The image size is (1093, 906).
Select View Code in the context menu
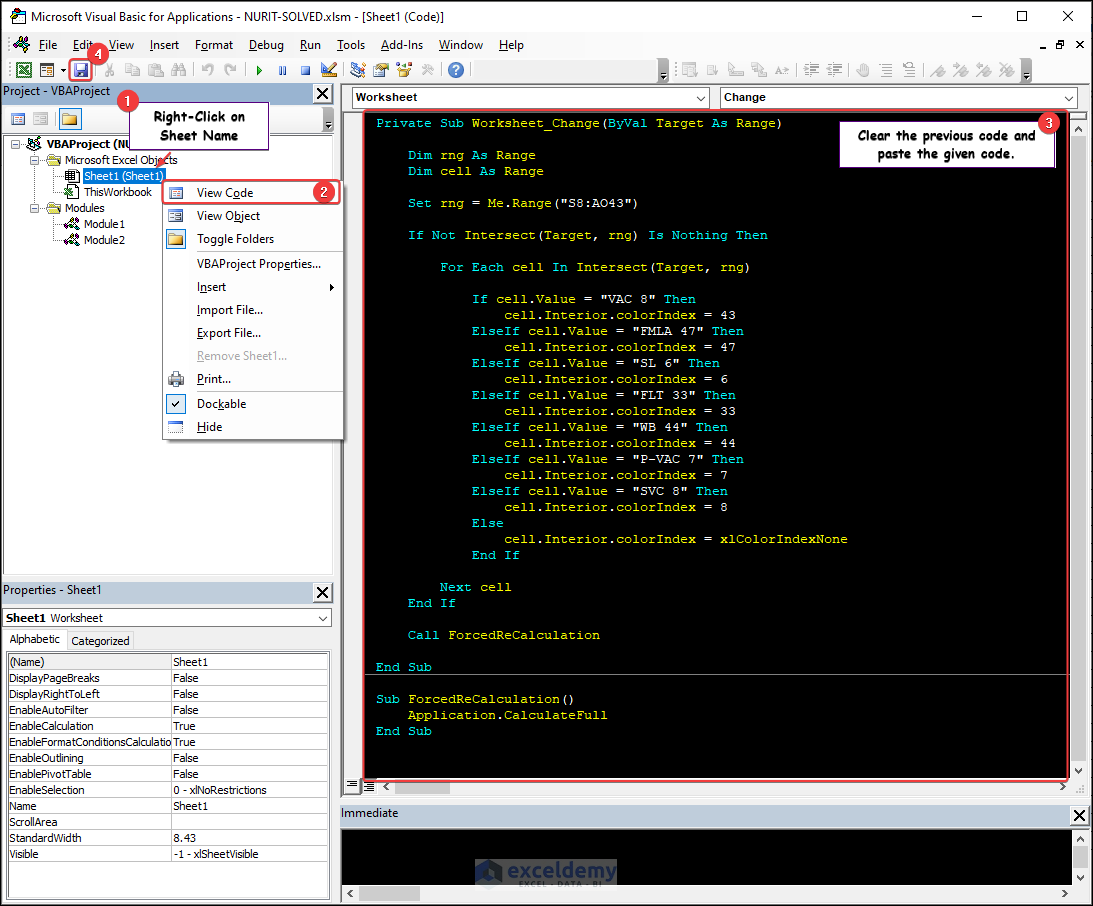225,193
